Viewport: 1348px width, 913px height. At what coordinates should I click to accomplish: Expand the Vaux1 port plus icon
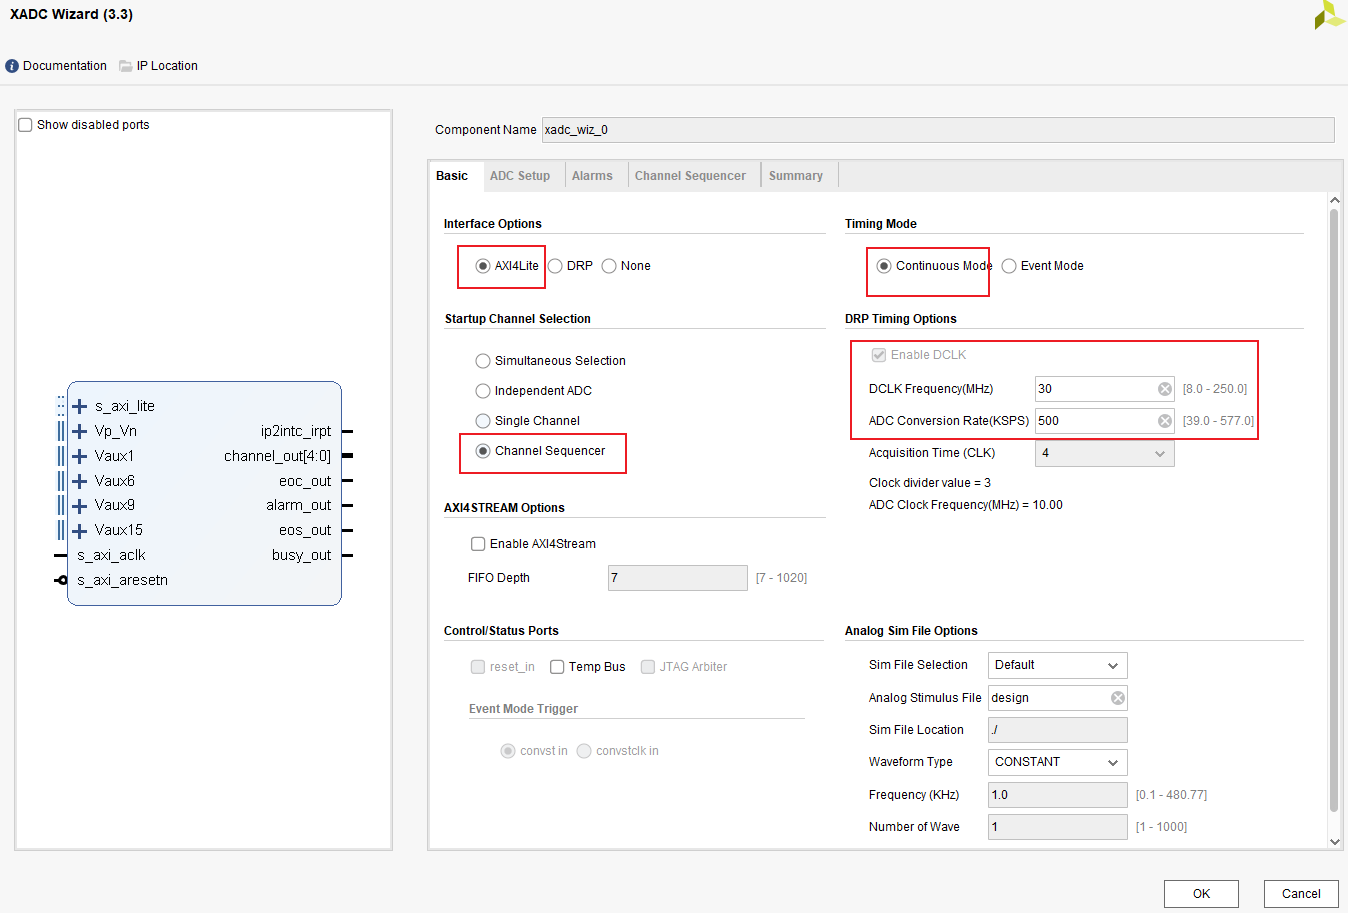tap(80, 456)
